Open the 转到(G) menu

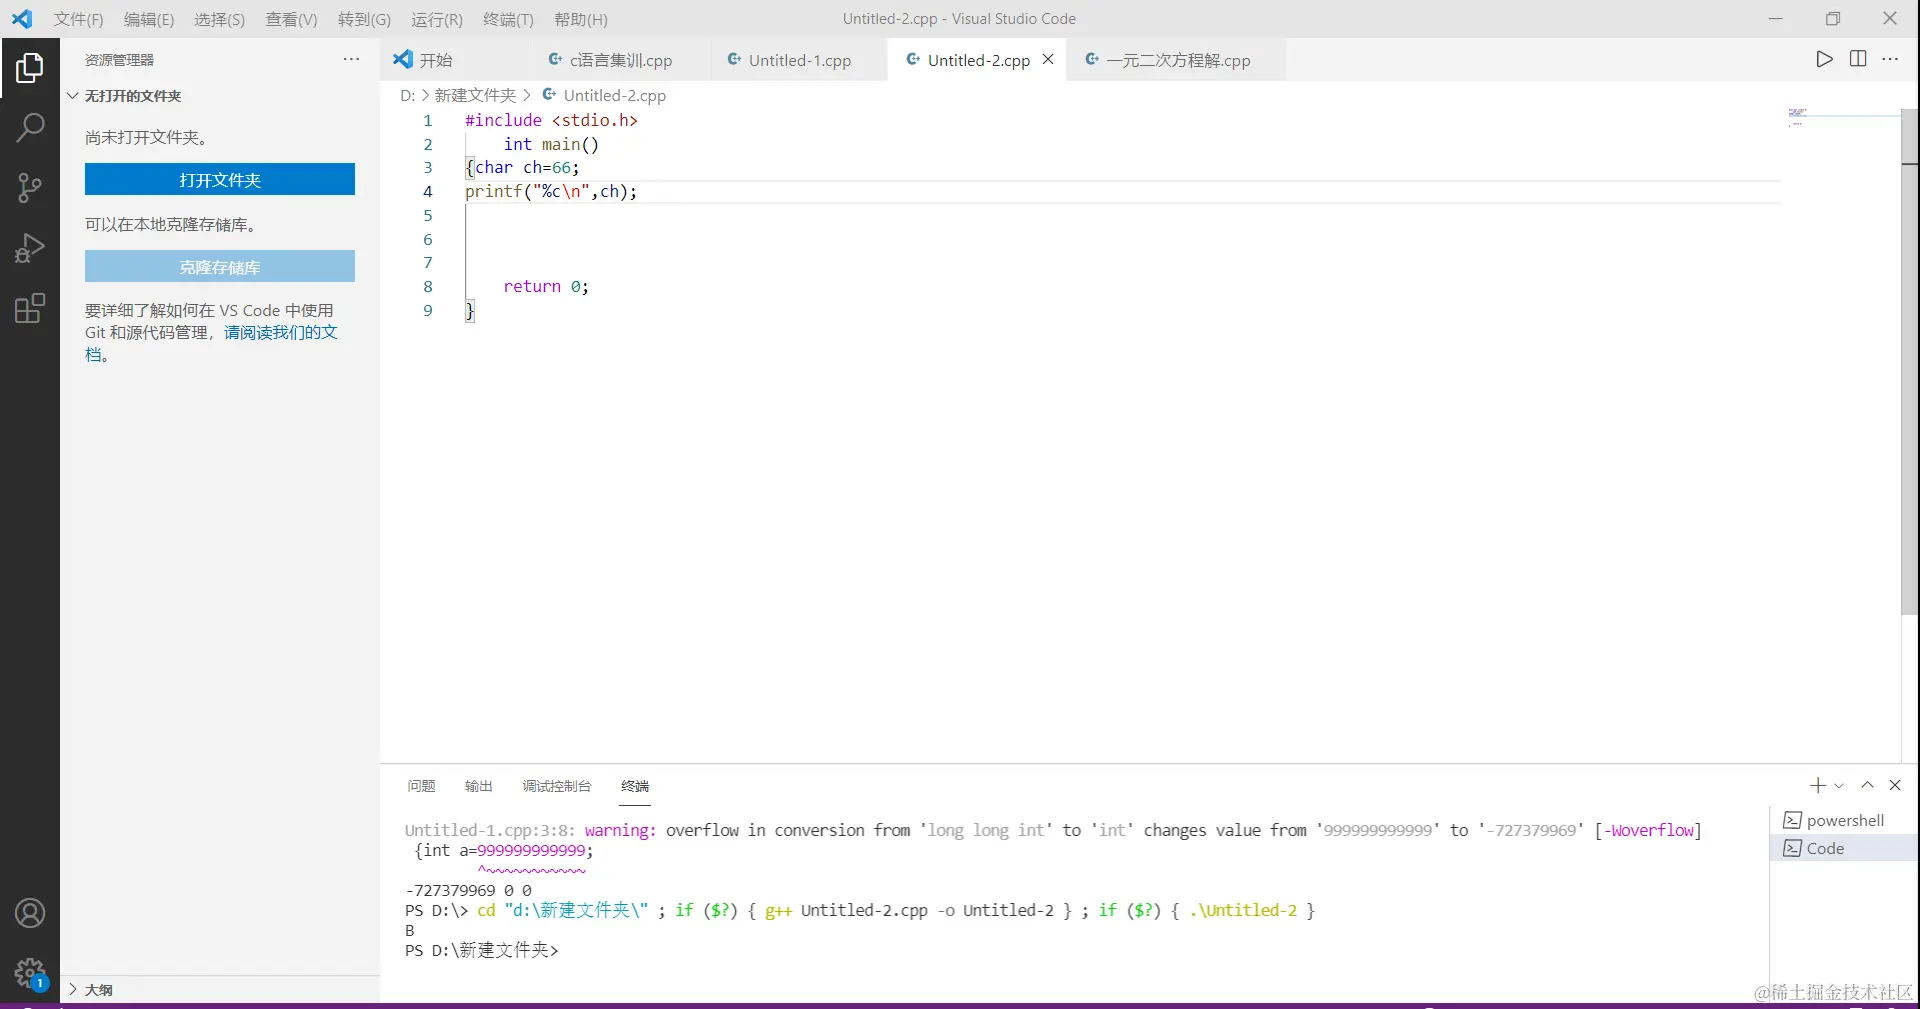click(364, 19)
